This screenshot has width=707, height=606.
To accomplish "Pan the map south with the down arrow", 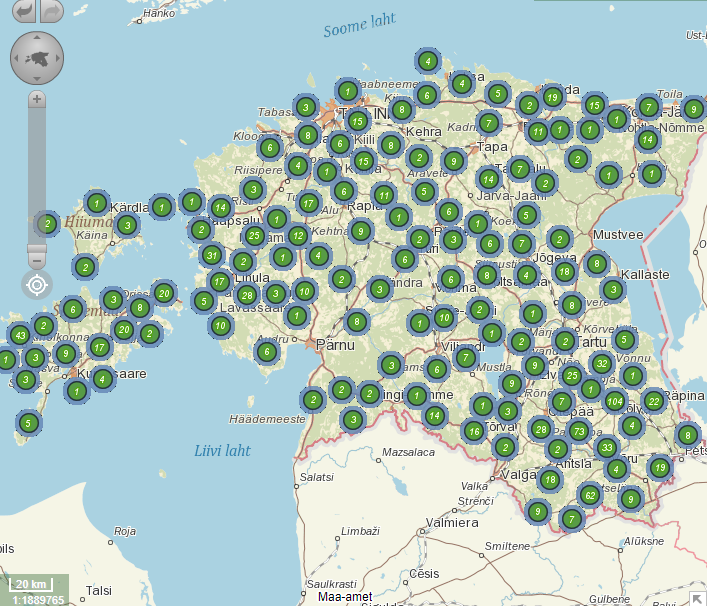I will 38,78.
